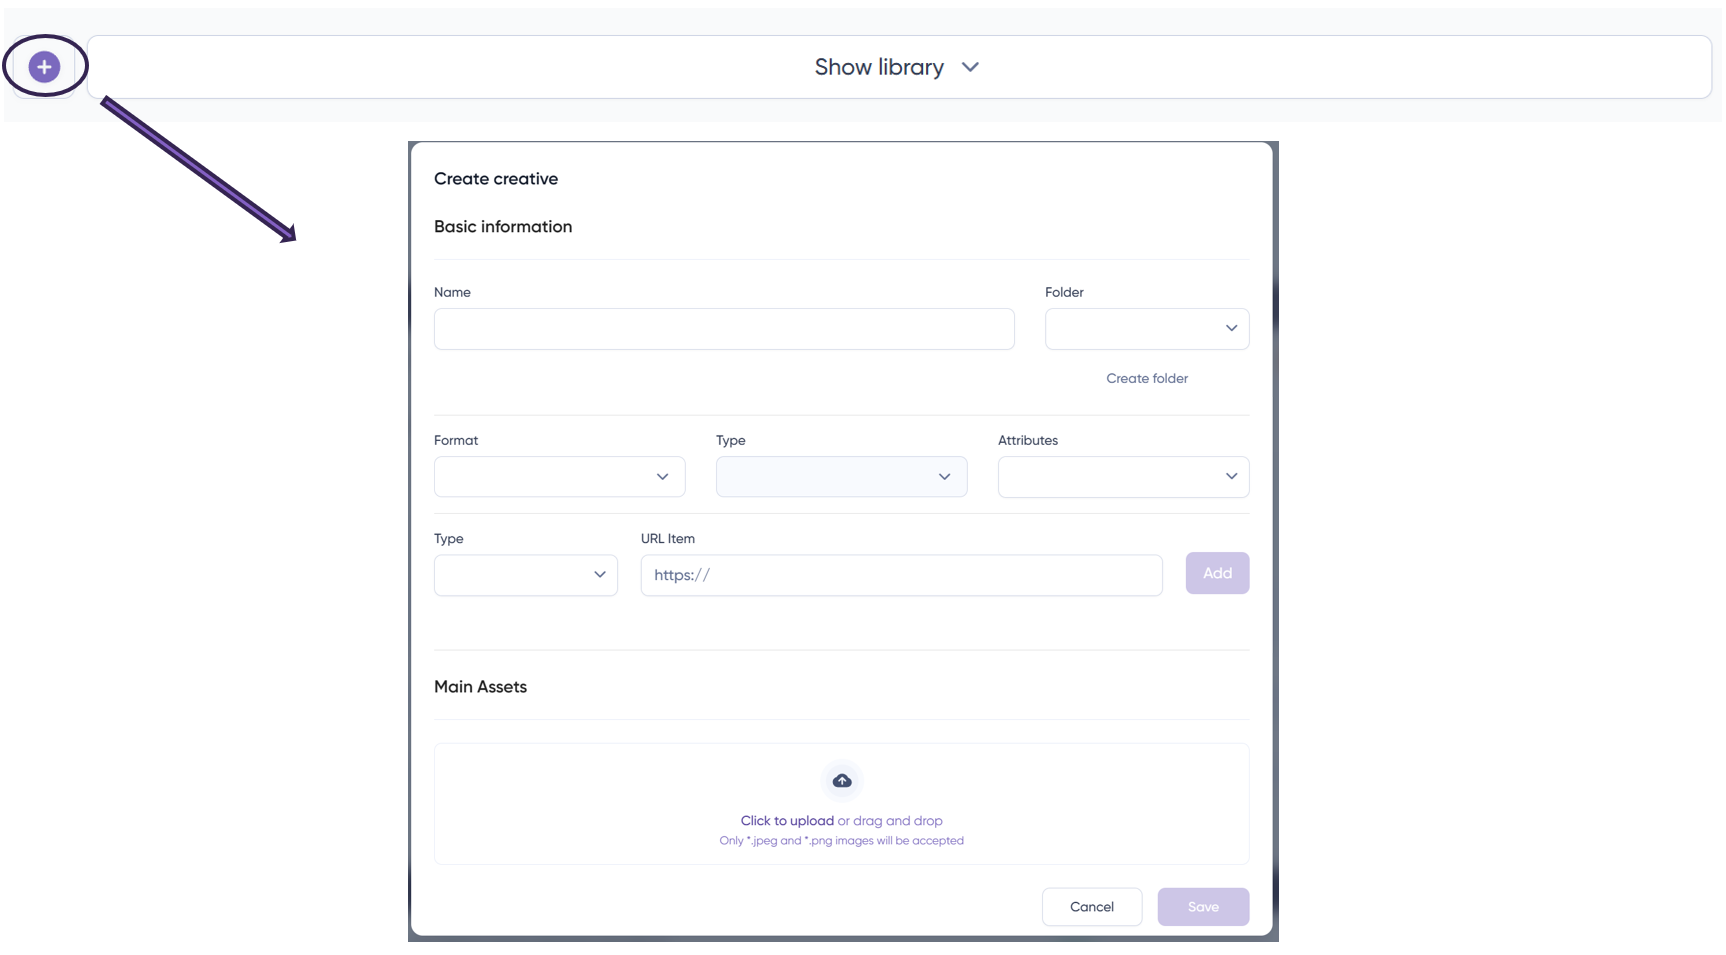Focus the Name input field
Screen dimensions: 1726x955
click(723, 329)
